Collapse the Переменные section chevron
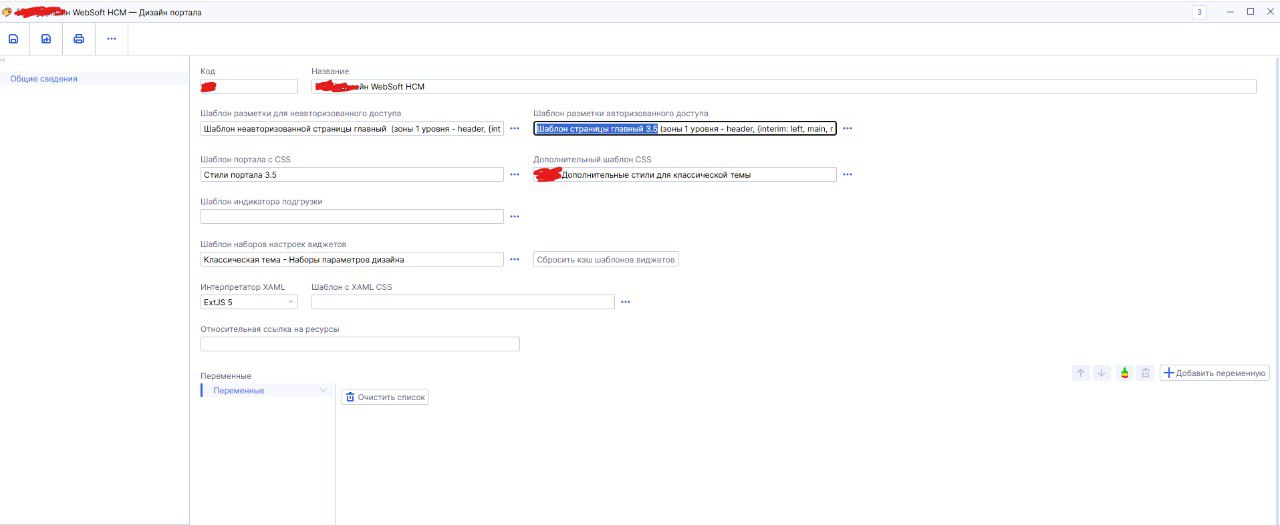 [x=322, y=390]
